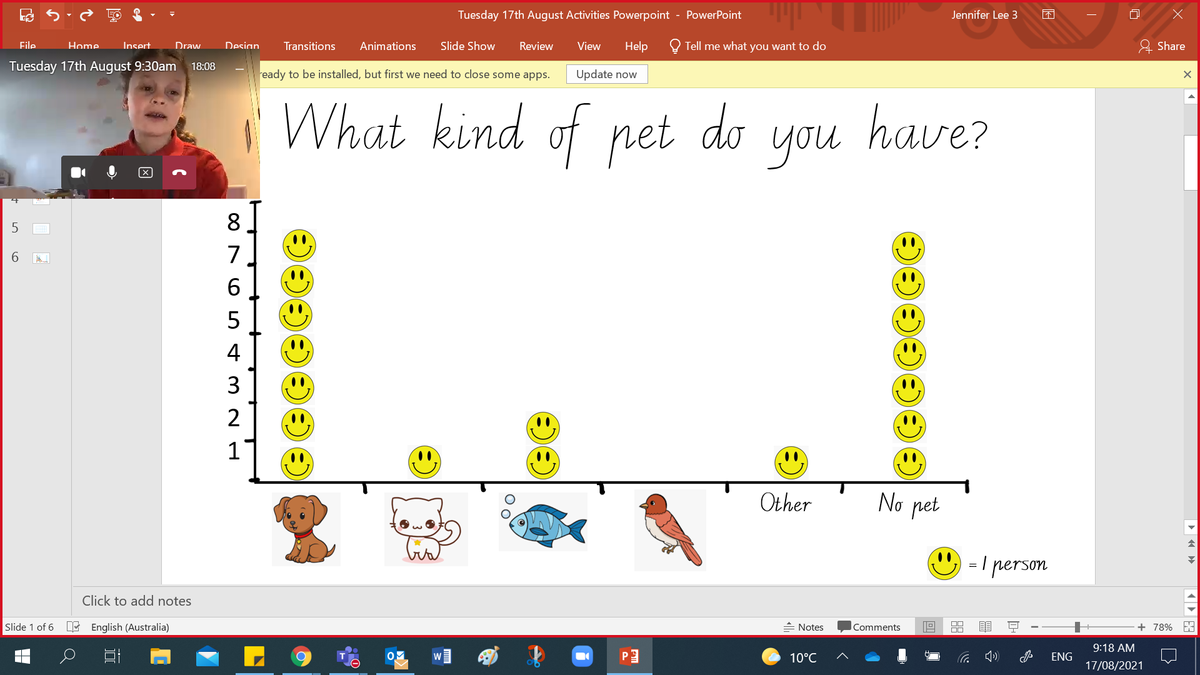
Task: Open Zoom from the taskbar
Action: tap(581, 656)
